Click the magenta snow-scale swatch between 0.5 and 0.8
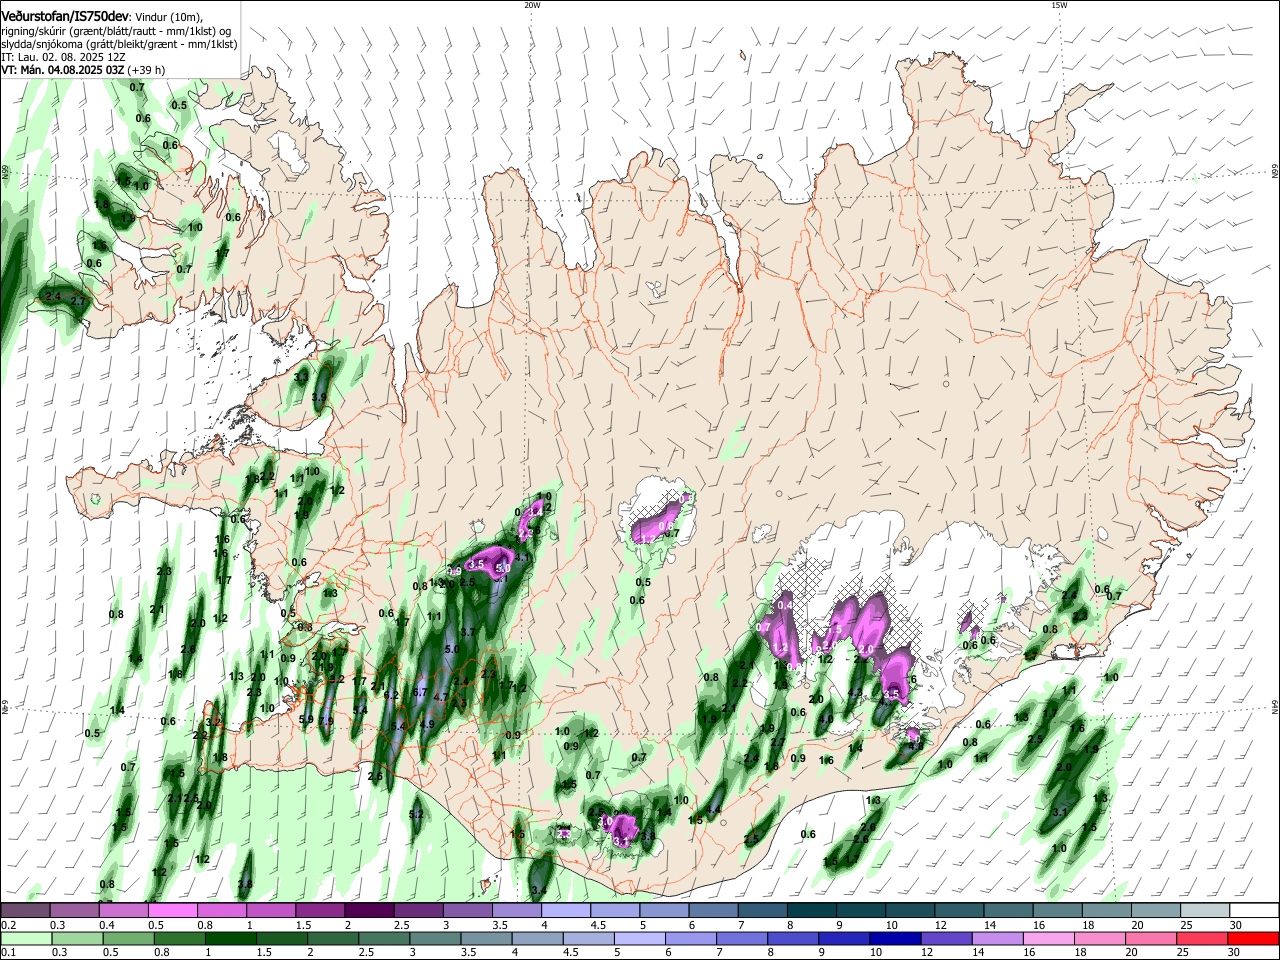 click(x=173, y=911)
